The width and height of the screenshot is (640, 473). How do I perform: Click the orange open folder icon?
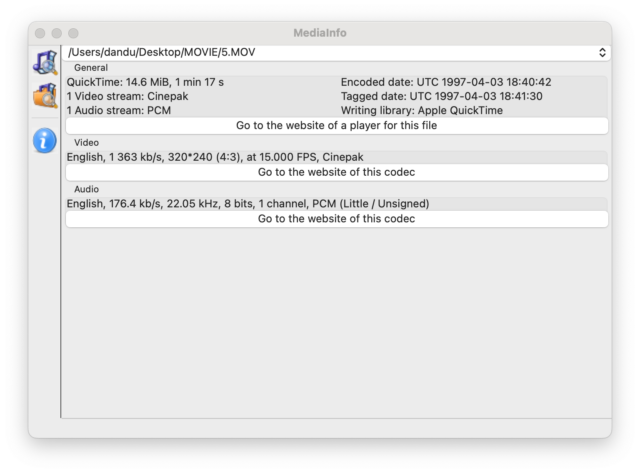point(45,95)
